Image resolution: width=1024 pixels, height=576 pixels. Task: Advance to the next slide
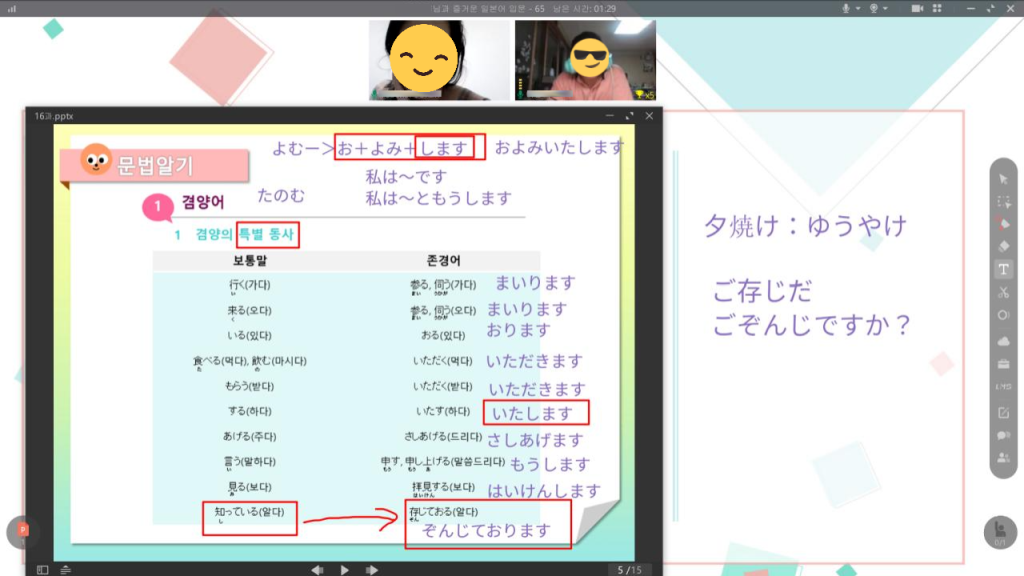pyautogui.click(x=372, y=569)
